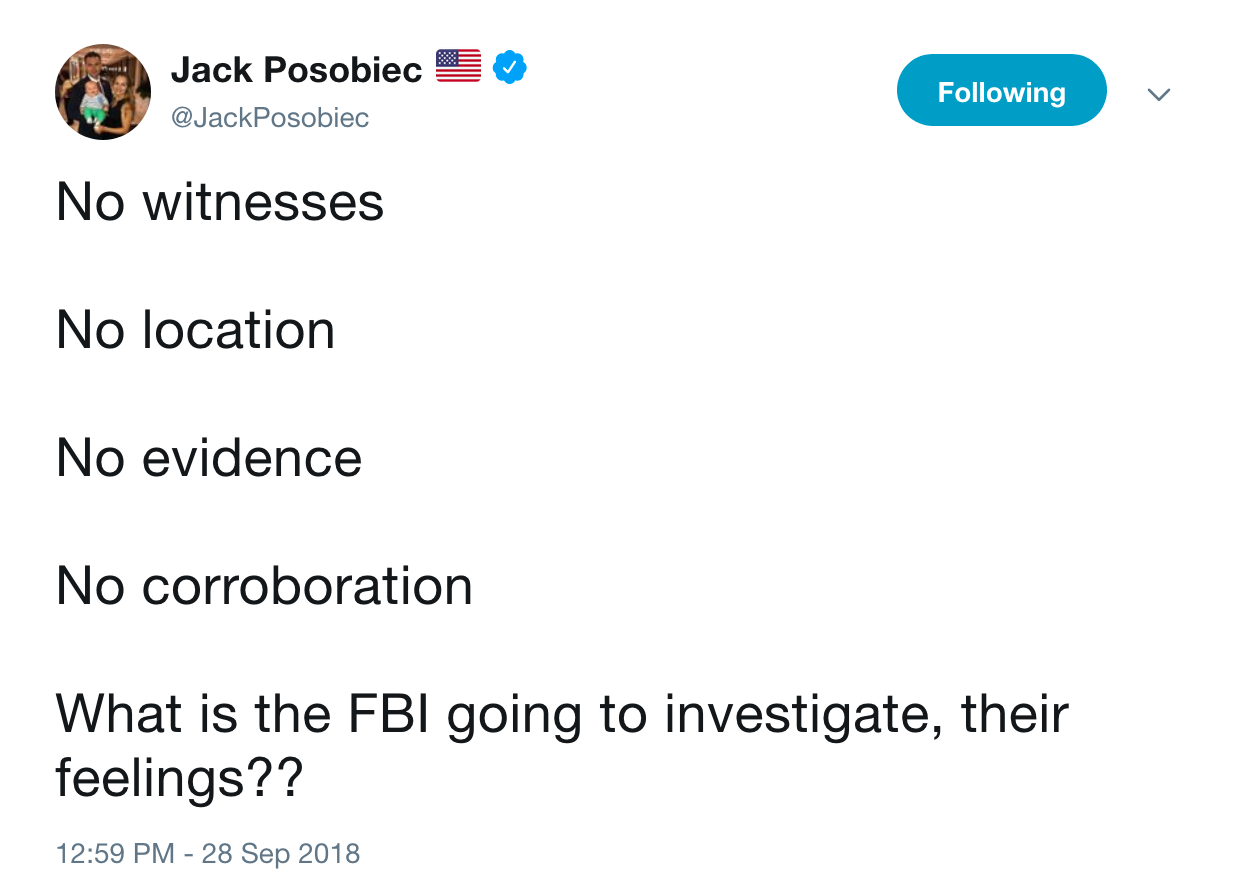Visit the @JackPosobiec handle link
Image resolution: width=1238 pixels, height=892 pixels.
[270, 118]
